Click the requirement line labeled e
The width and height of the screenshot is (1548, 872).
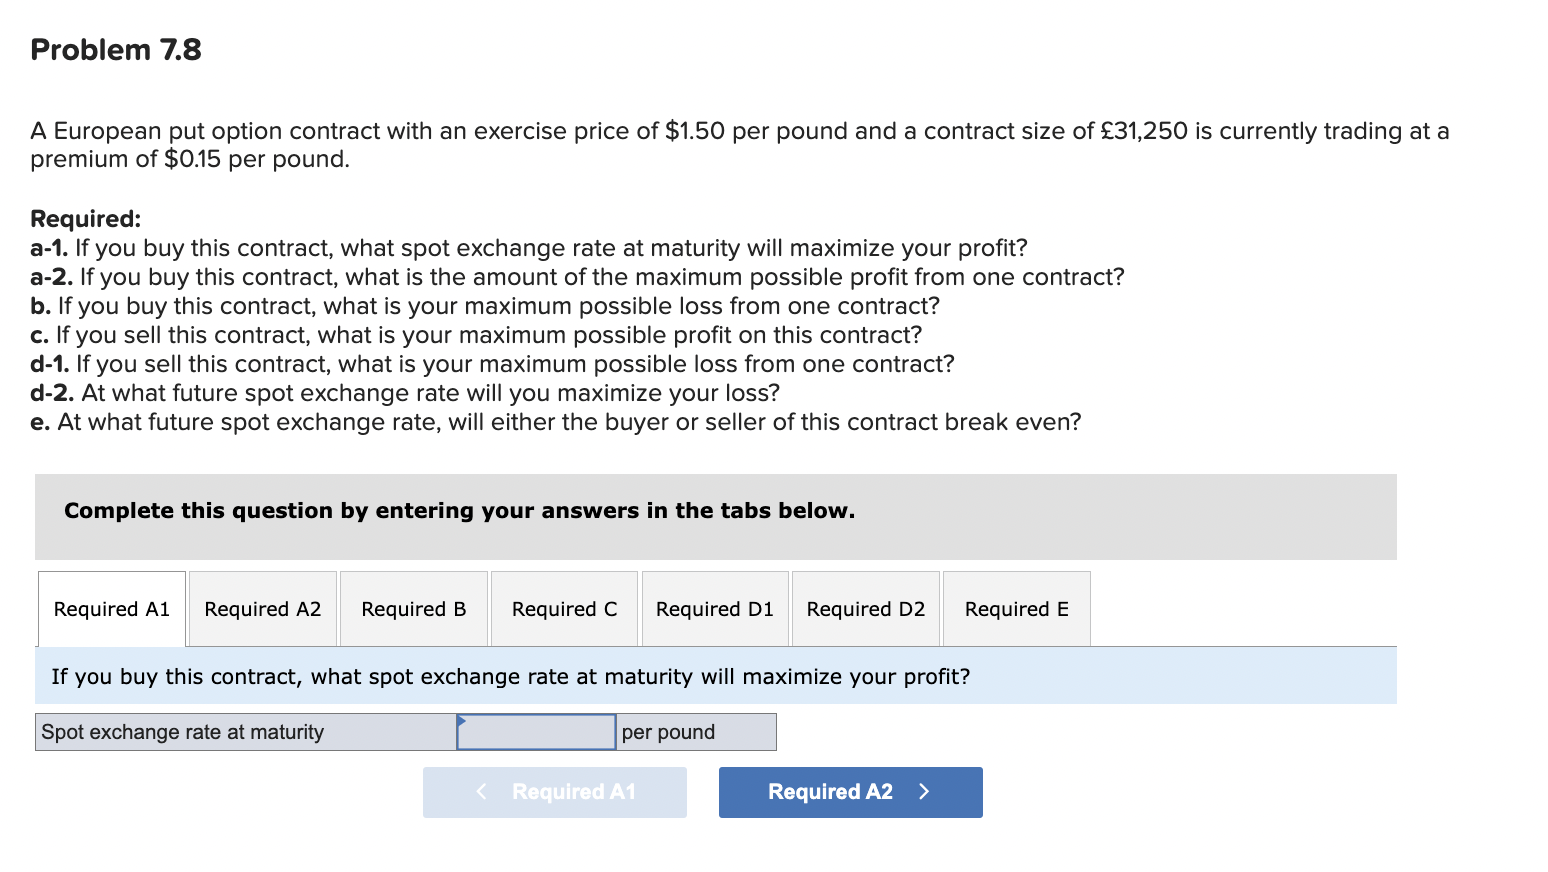[x=555, y=421]
